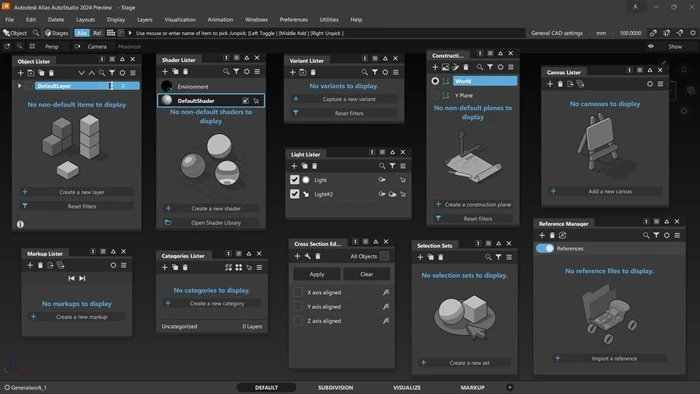The height and width of the screenshot is (394, 700).
Task: Click the wrench icon in Cross Section Editor
Action: (307, 256)
